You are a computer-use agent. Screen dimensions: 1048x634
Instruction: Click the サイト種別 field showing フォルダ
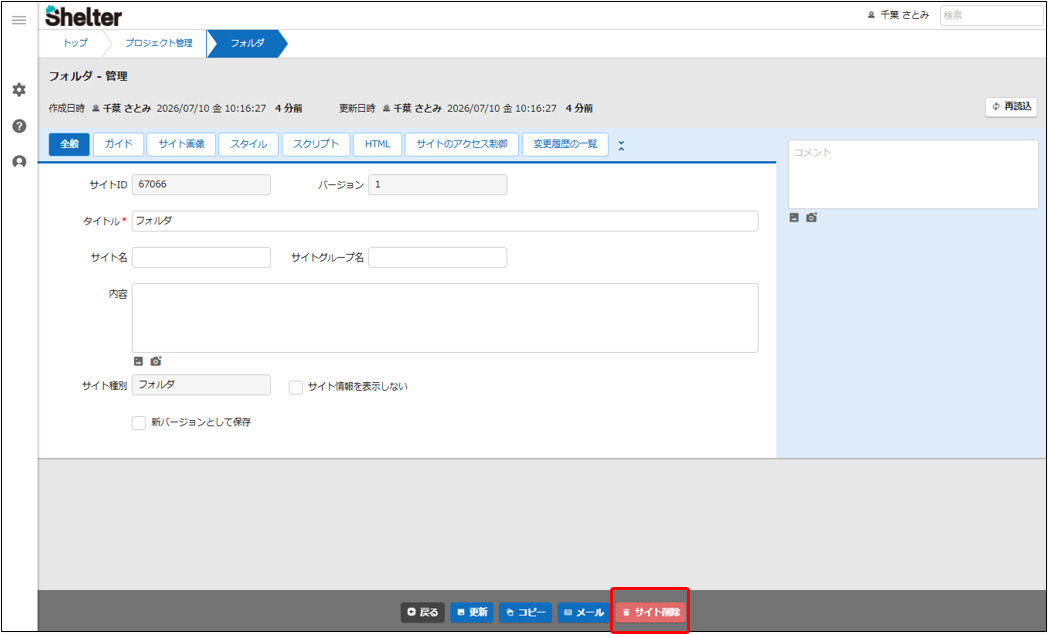pos(201,385)
